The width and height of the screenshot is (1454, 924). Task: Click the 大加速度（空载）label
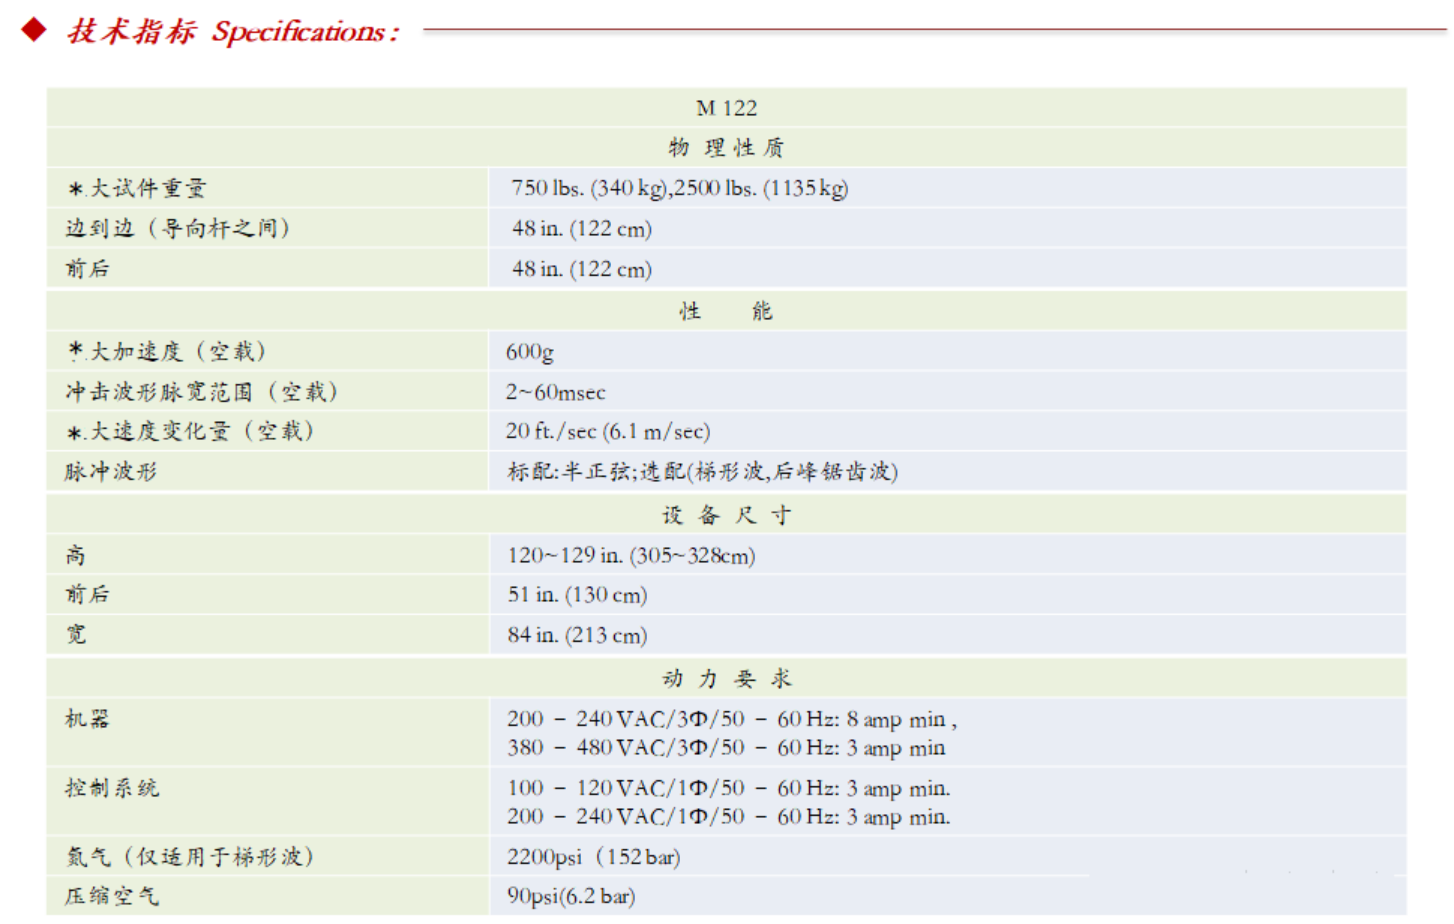pyautogui.click(x=166, y=351)
